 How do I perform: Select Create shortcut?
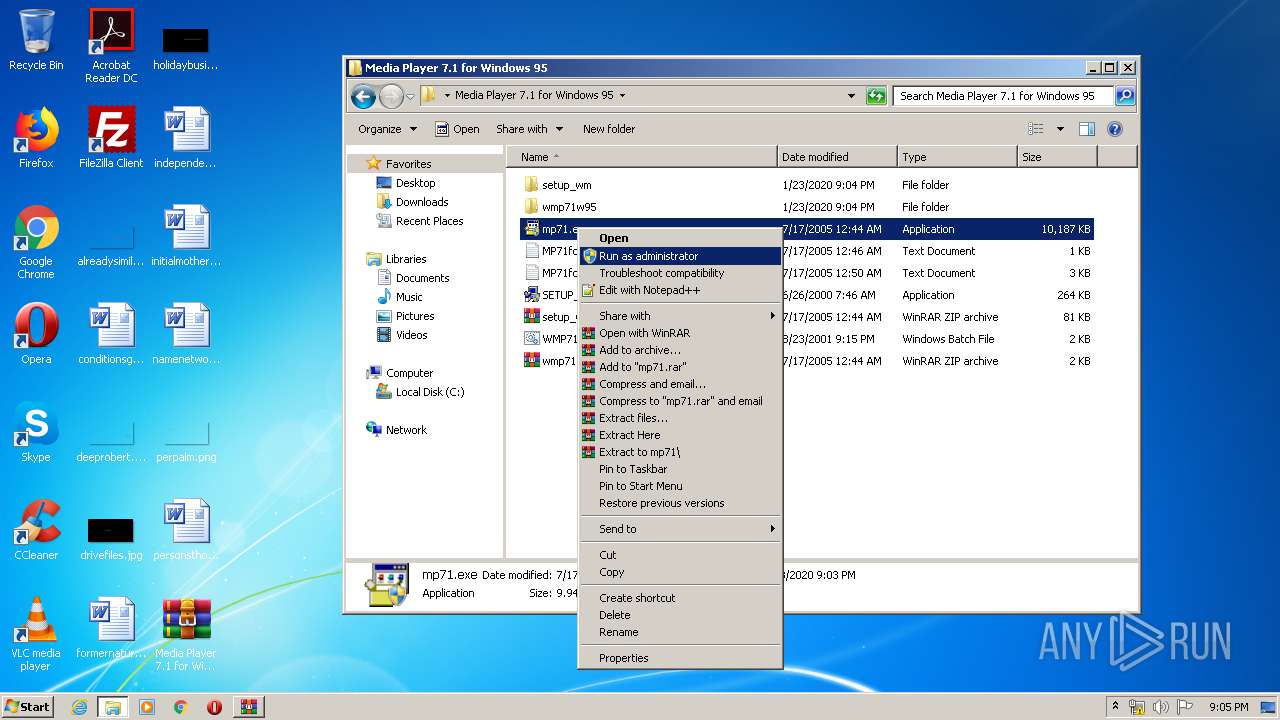(x=680, y=598)
